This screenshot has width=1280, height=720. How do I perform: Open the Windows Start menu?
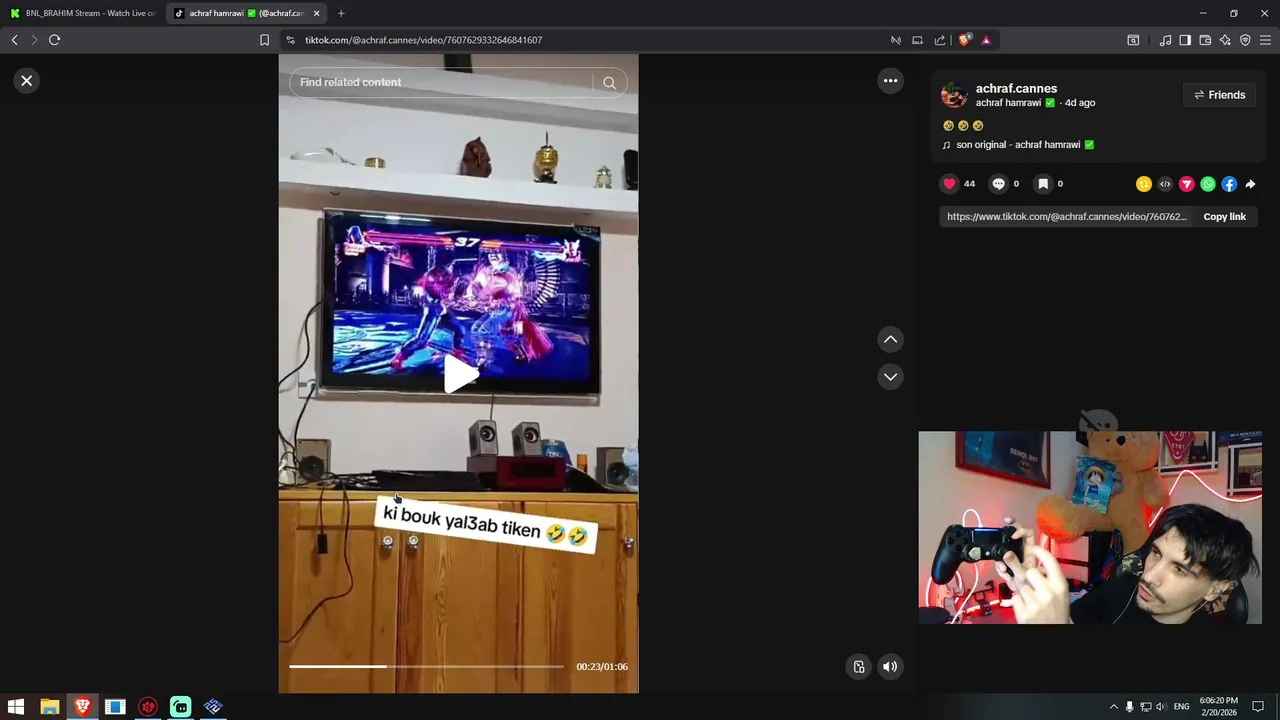point(16,707)
